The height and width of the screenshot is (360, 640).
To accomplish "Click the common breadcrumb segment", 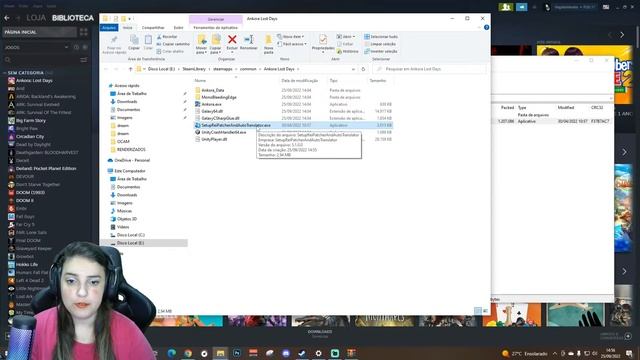I will (248, 69).
